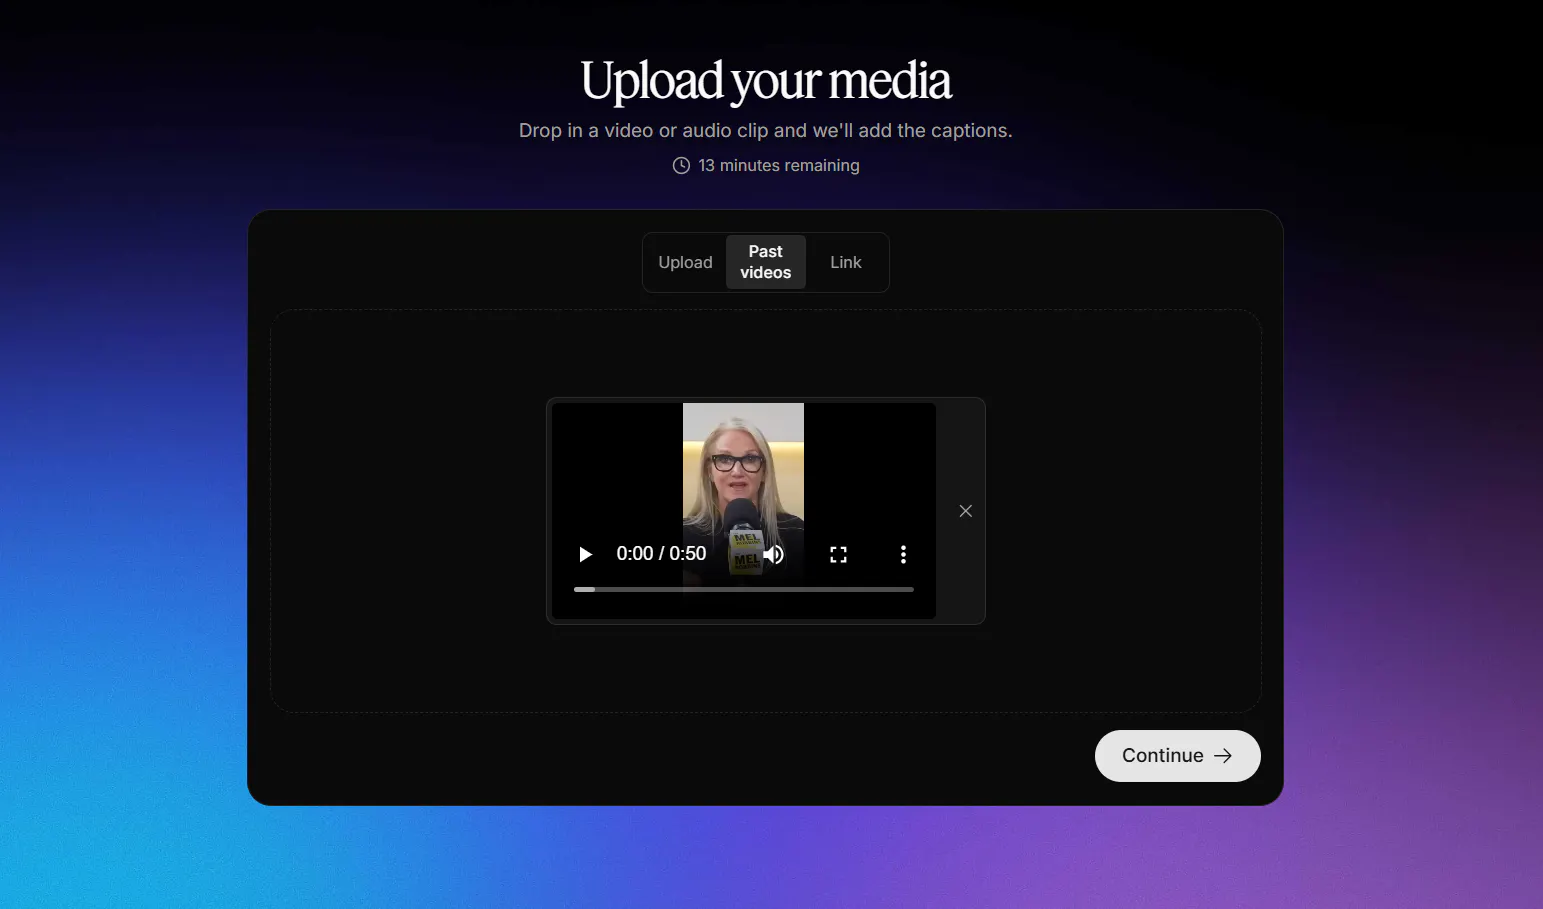Switch to the Upload tab
The height and width of the screenshot is (909, 1543).
(x=685, y=262)
